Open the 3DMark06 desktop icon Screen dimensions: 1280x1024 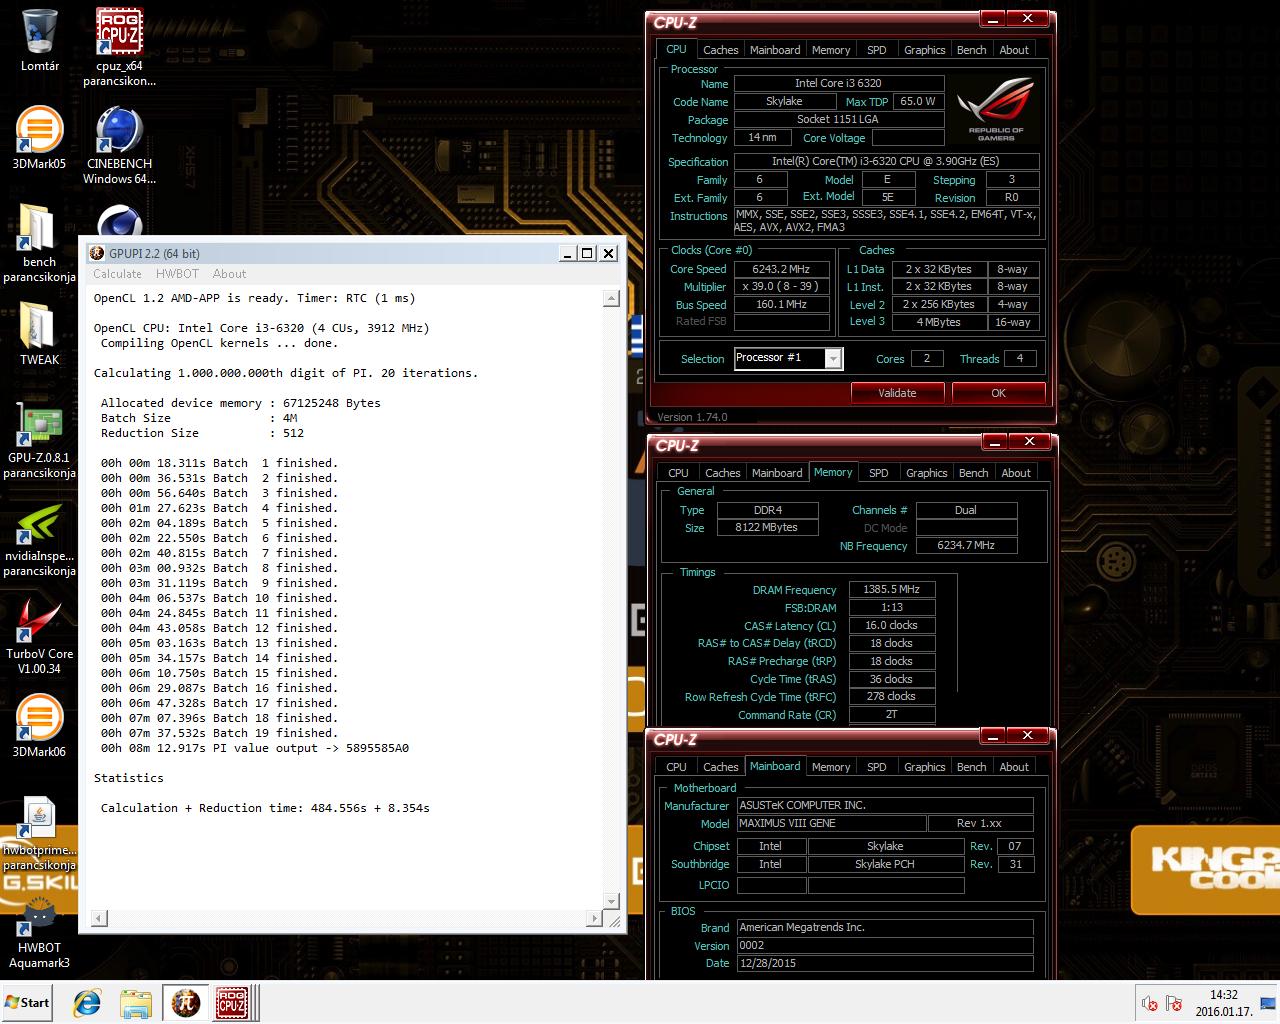(39, 718)
